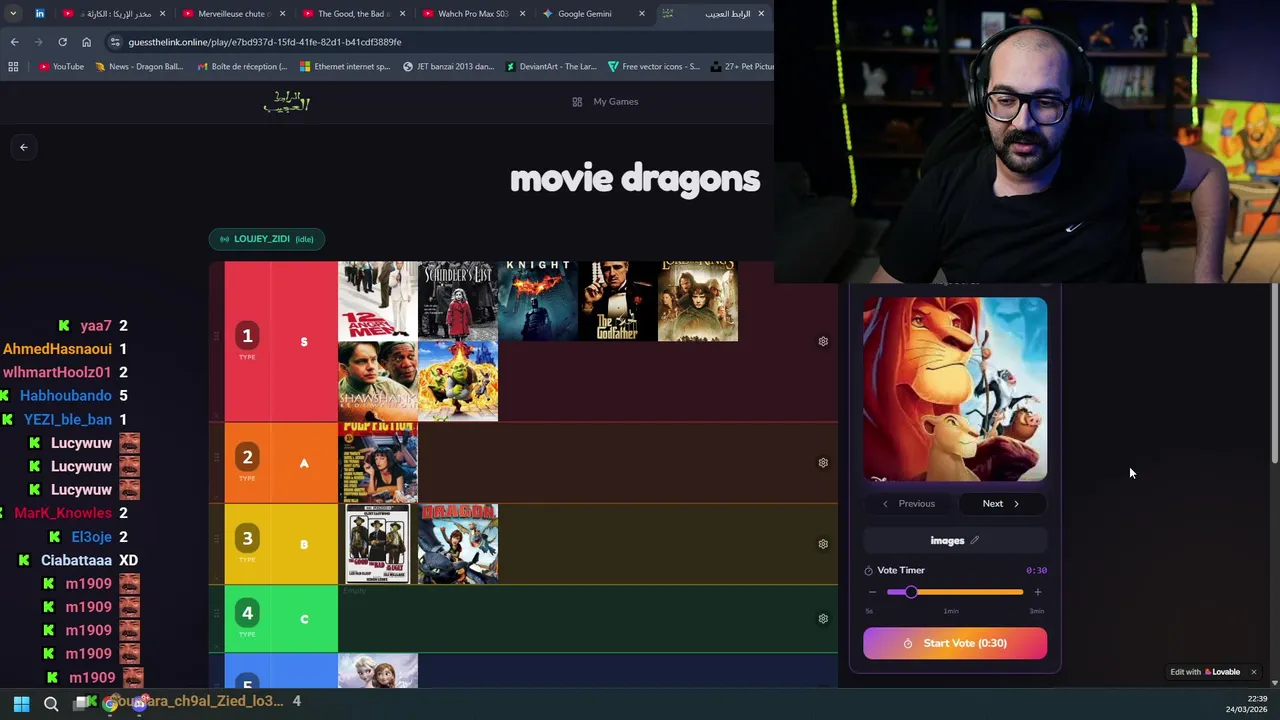Image resolution: width=1280 pixels, height=720 pixels.
Task: Click the browser home icon
Action: tap(86, 42)
